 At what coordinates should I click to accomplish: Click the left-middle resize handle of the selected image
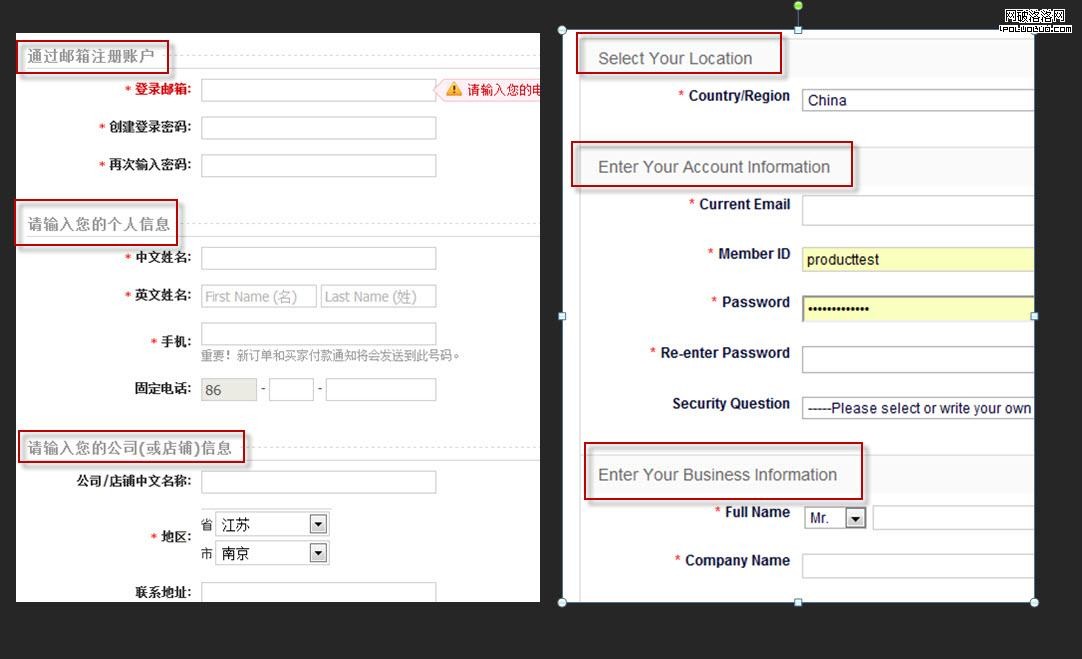(x=562, y=316)
